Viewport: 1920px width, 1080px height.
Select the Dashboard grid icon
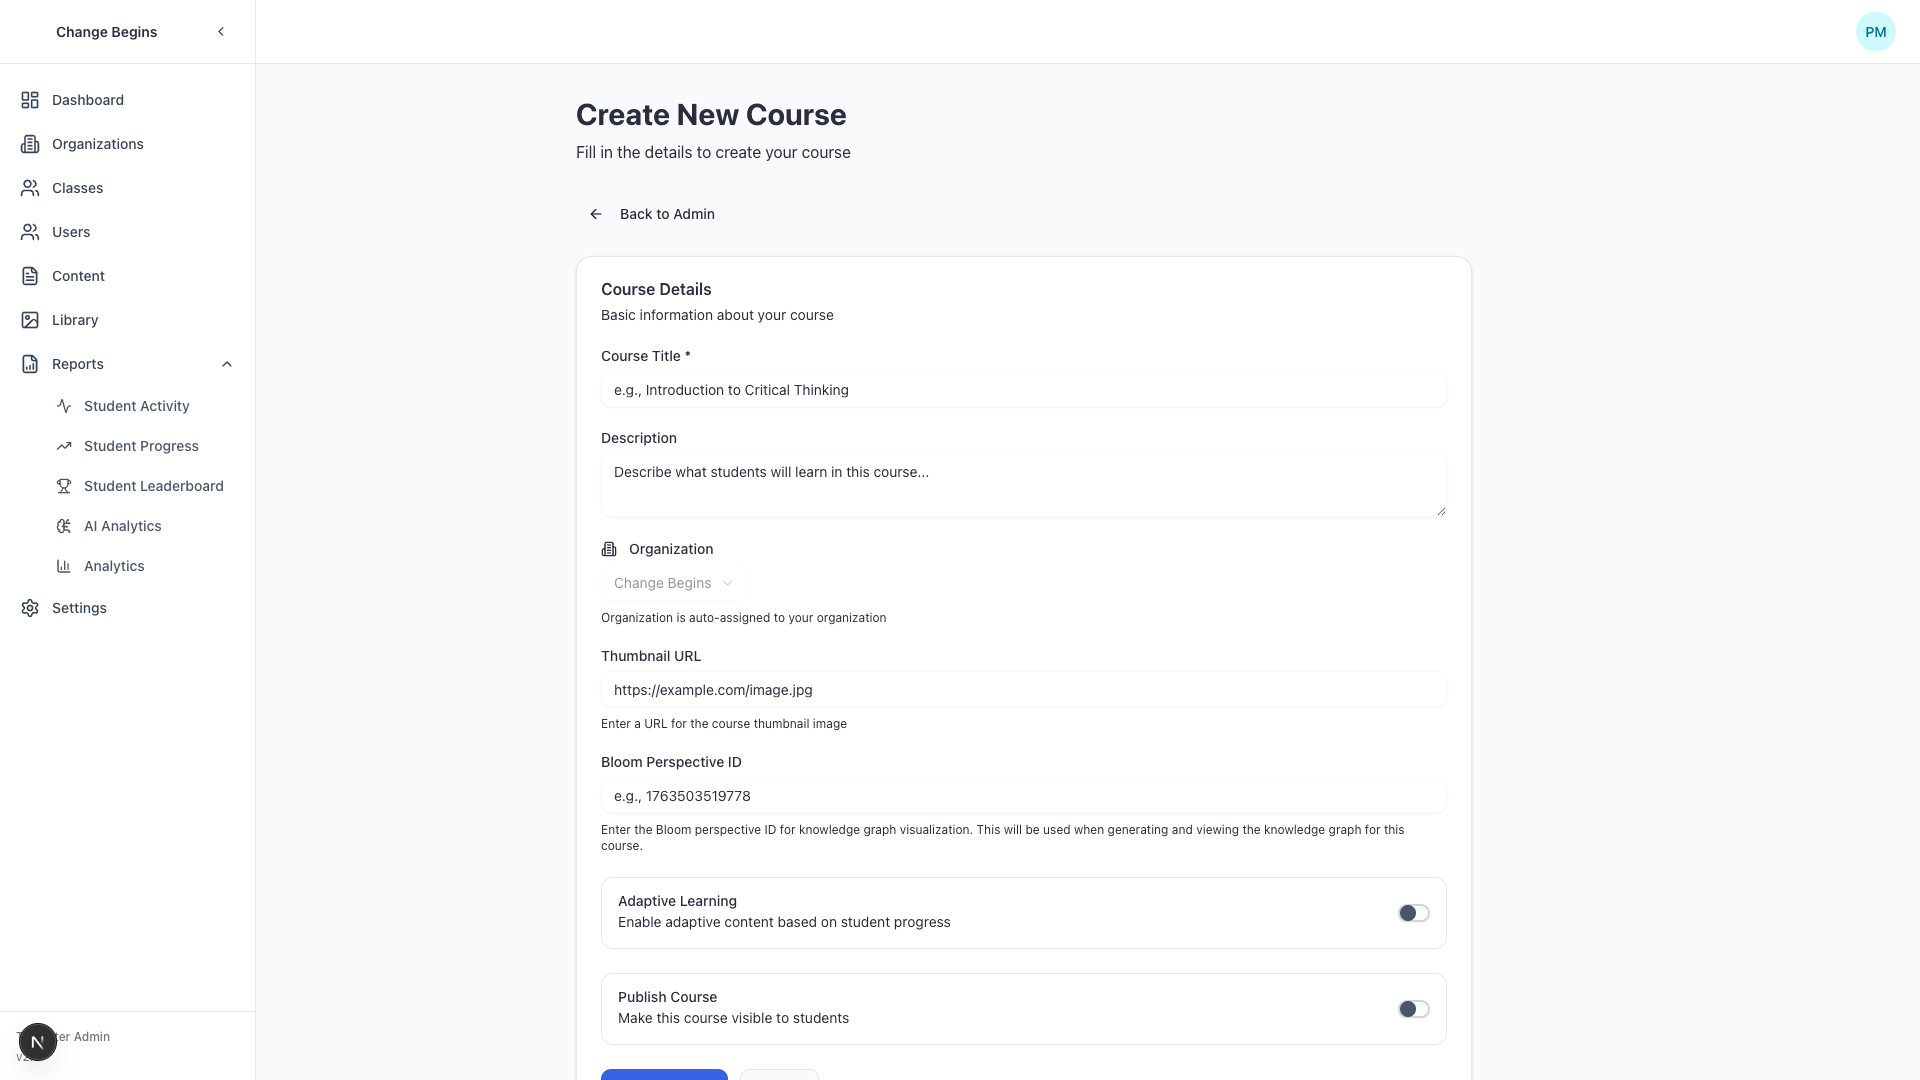click(x=30, y=100)
